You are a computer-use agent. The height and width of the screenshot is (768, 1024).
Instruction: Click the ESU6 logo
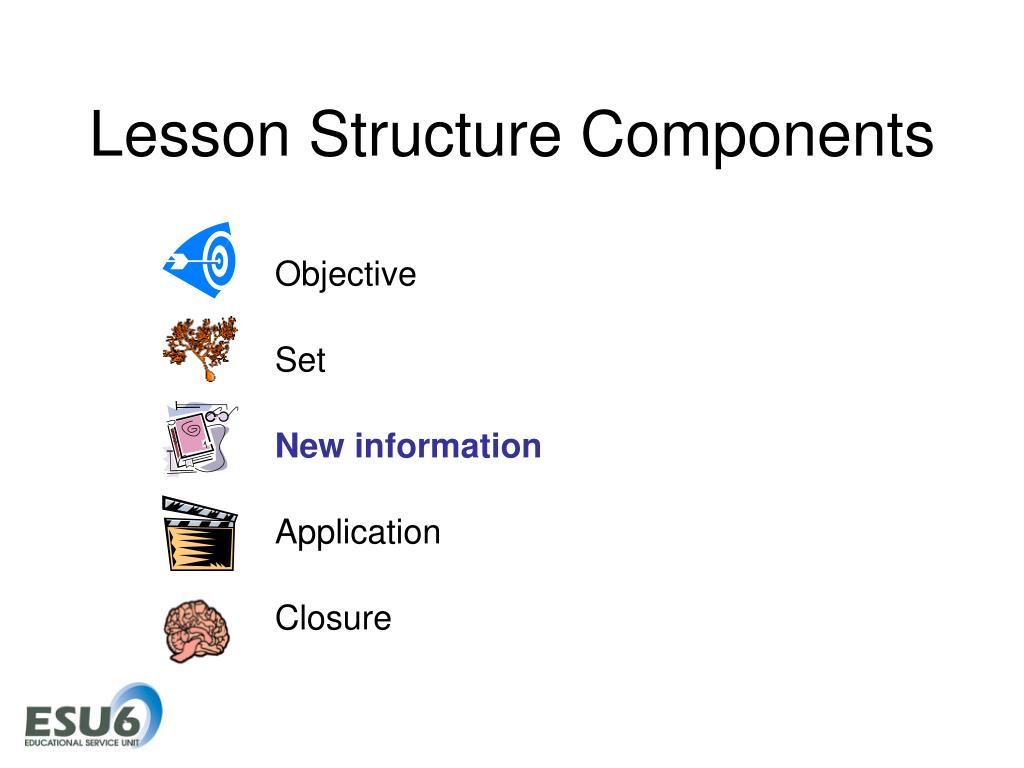click(x=93, y=716)
